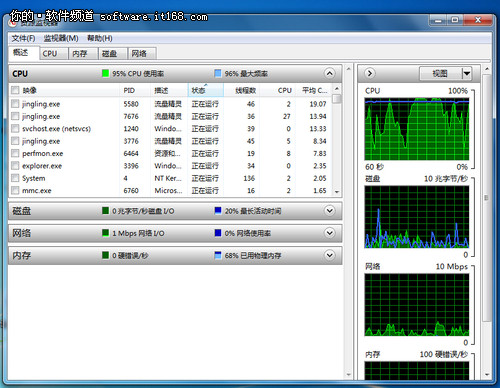Check the perfmon.exe checkbox
This screenshot has width=500, height=388.
tap(15, 153)
